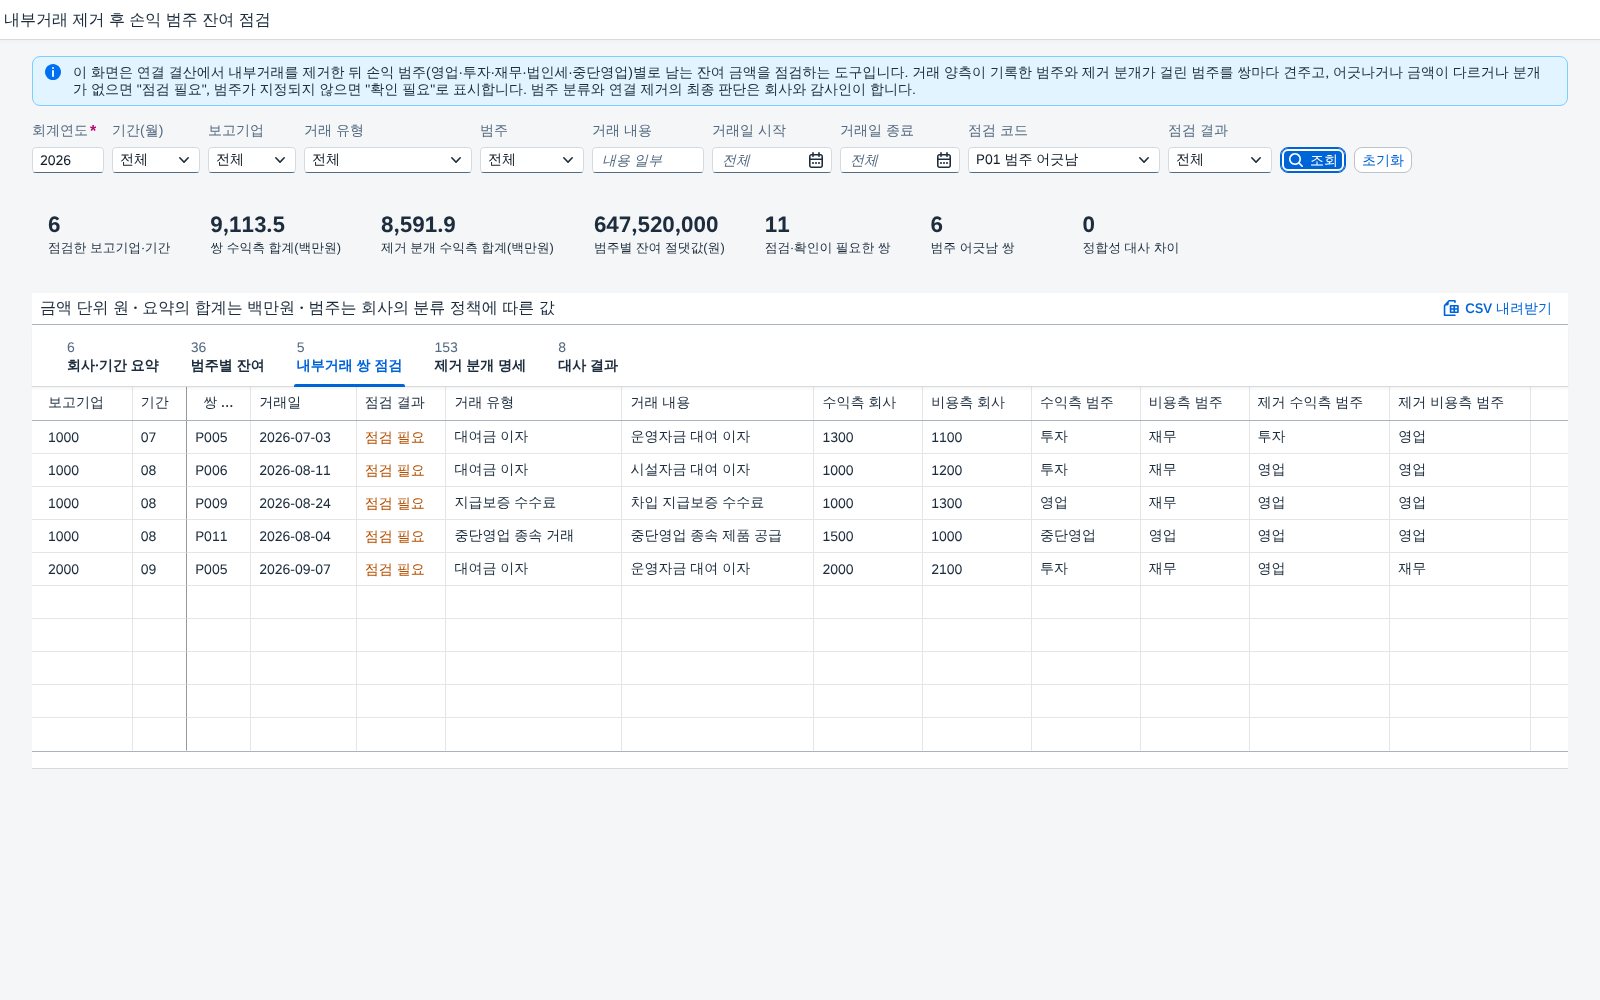This screenshot has width=1600, height=1000.
Task: Click 시설자금 대여 이자 cell
Action: tap(717, 470)
